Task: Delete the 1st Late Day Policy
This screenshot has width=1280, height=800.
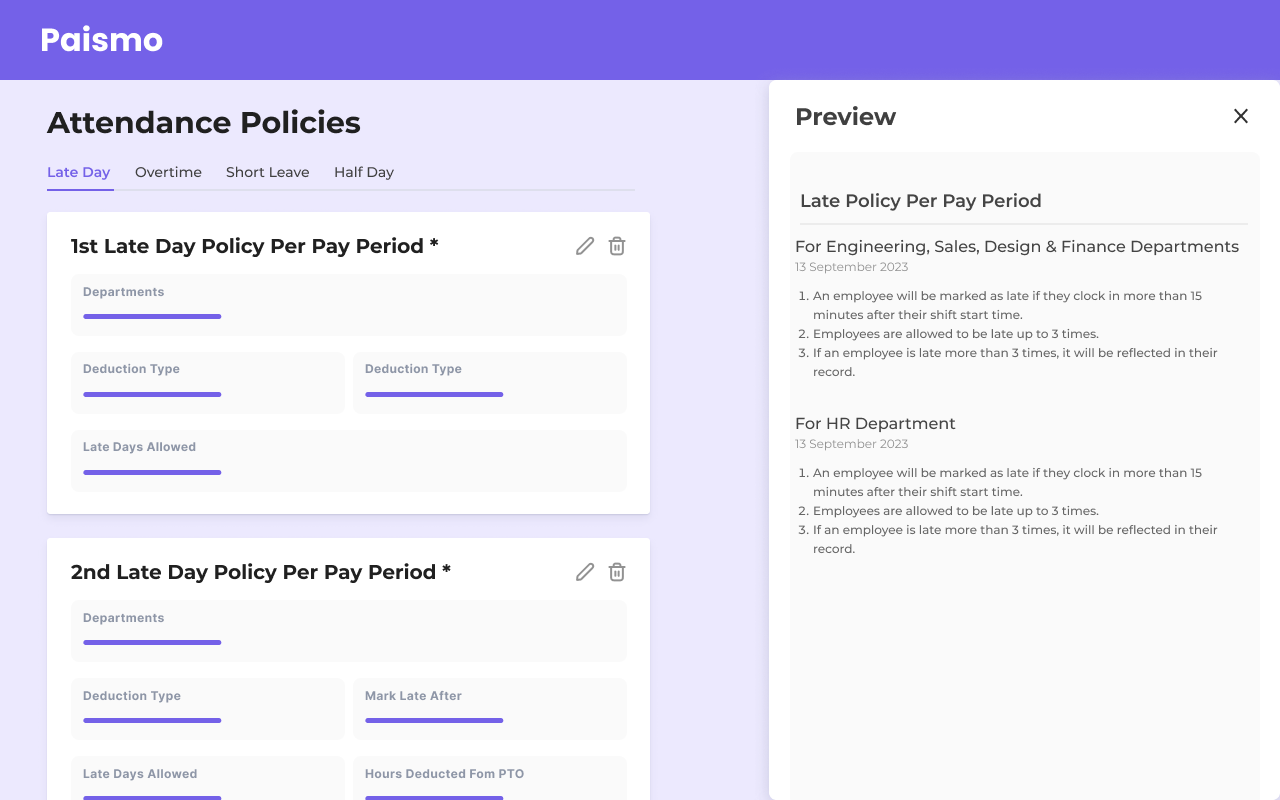Action: click(617, 246)
